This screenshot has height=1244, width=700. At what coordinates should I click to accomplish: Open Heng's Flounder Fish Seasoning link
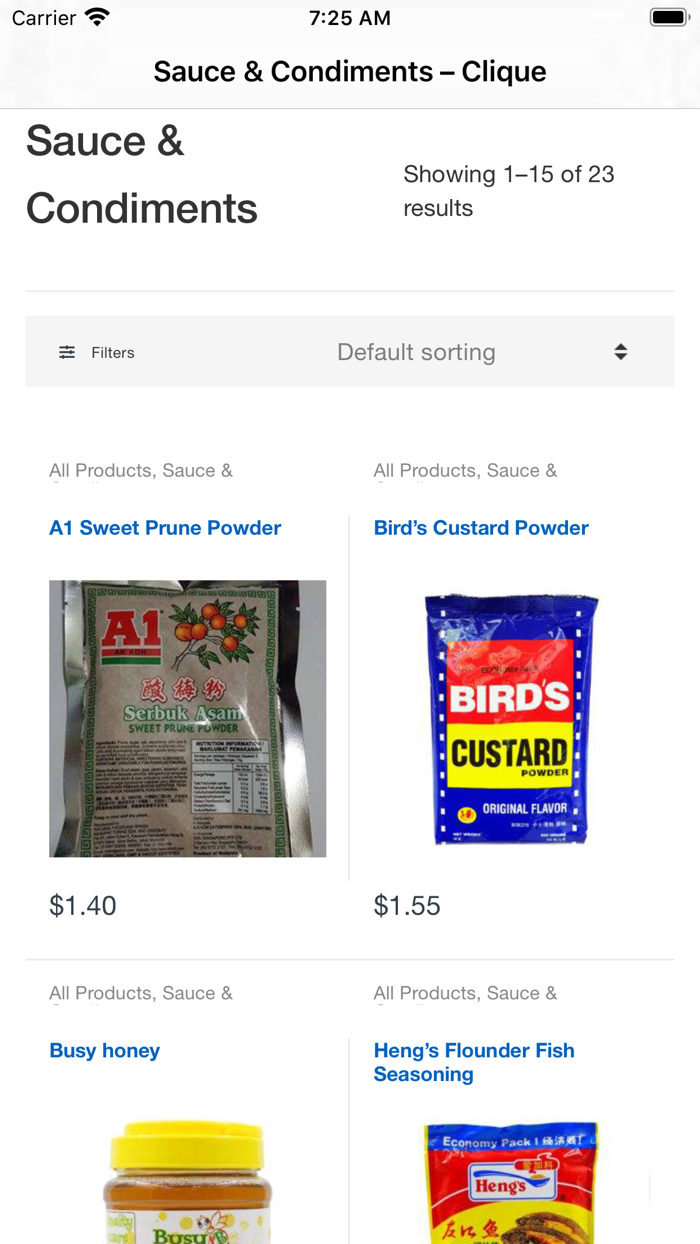pos(474,1062)
